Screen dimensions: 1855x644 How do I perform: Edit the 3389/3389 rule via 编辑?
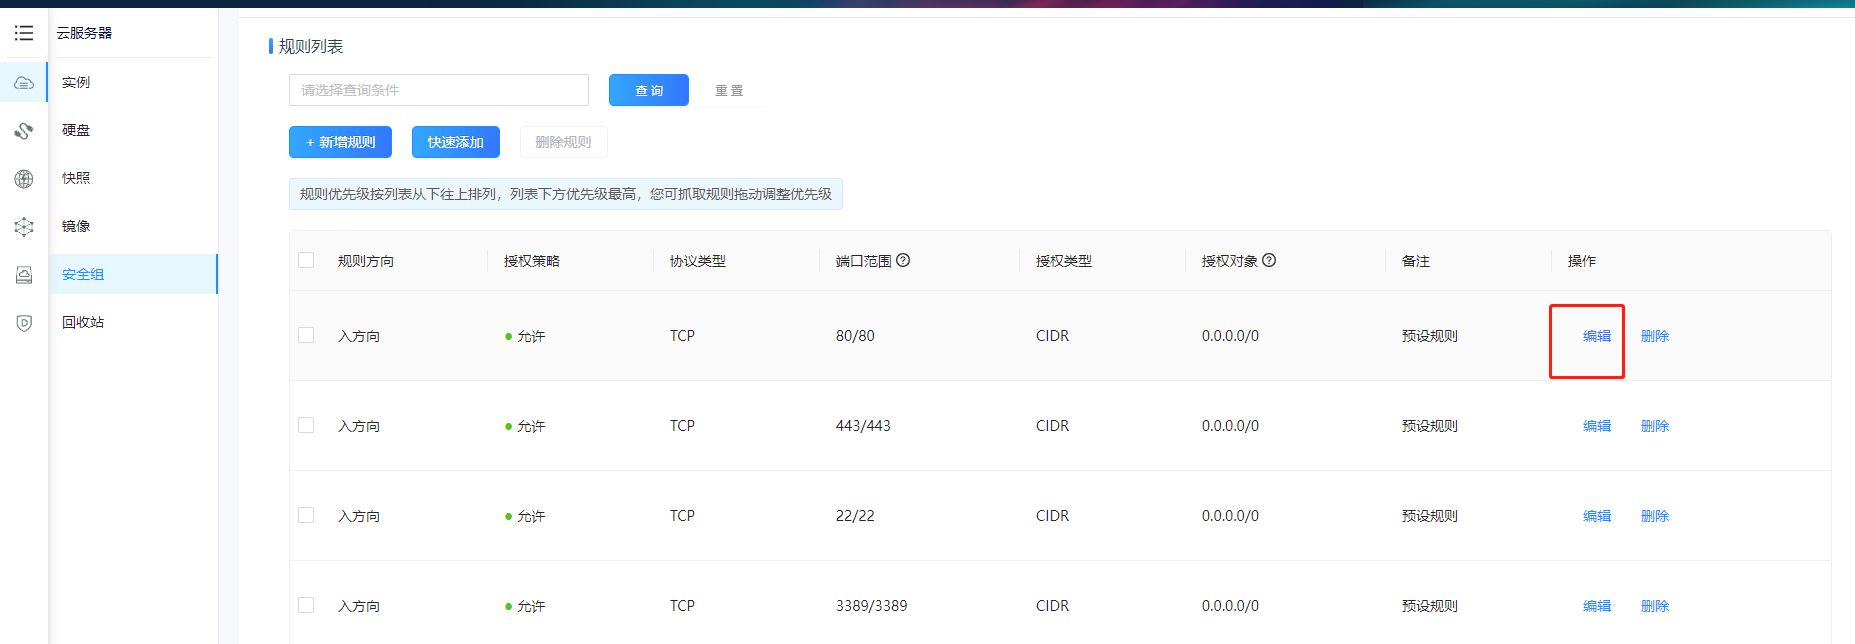(1597, 606)
